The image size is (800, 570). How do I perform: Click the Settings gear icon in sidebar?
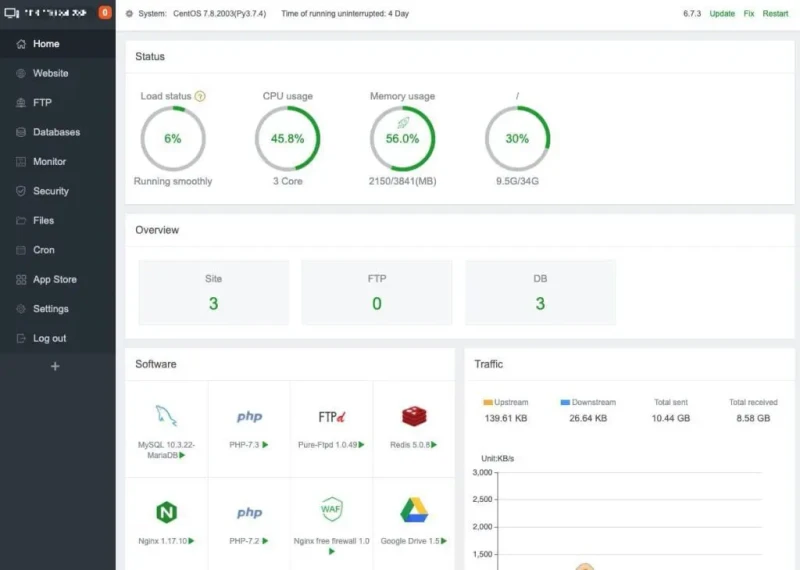(21, 309)
